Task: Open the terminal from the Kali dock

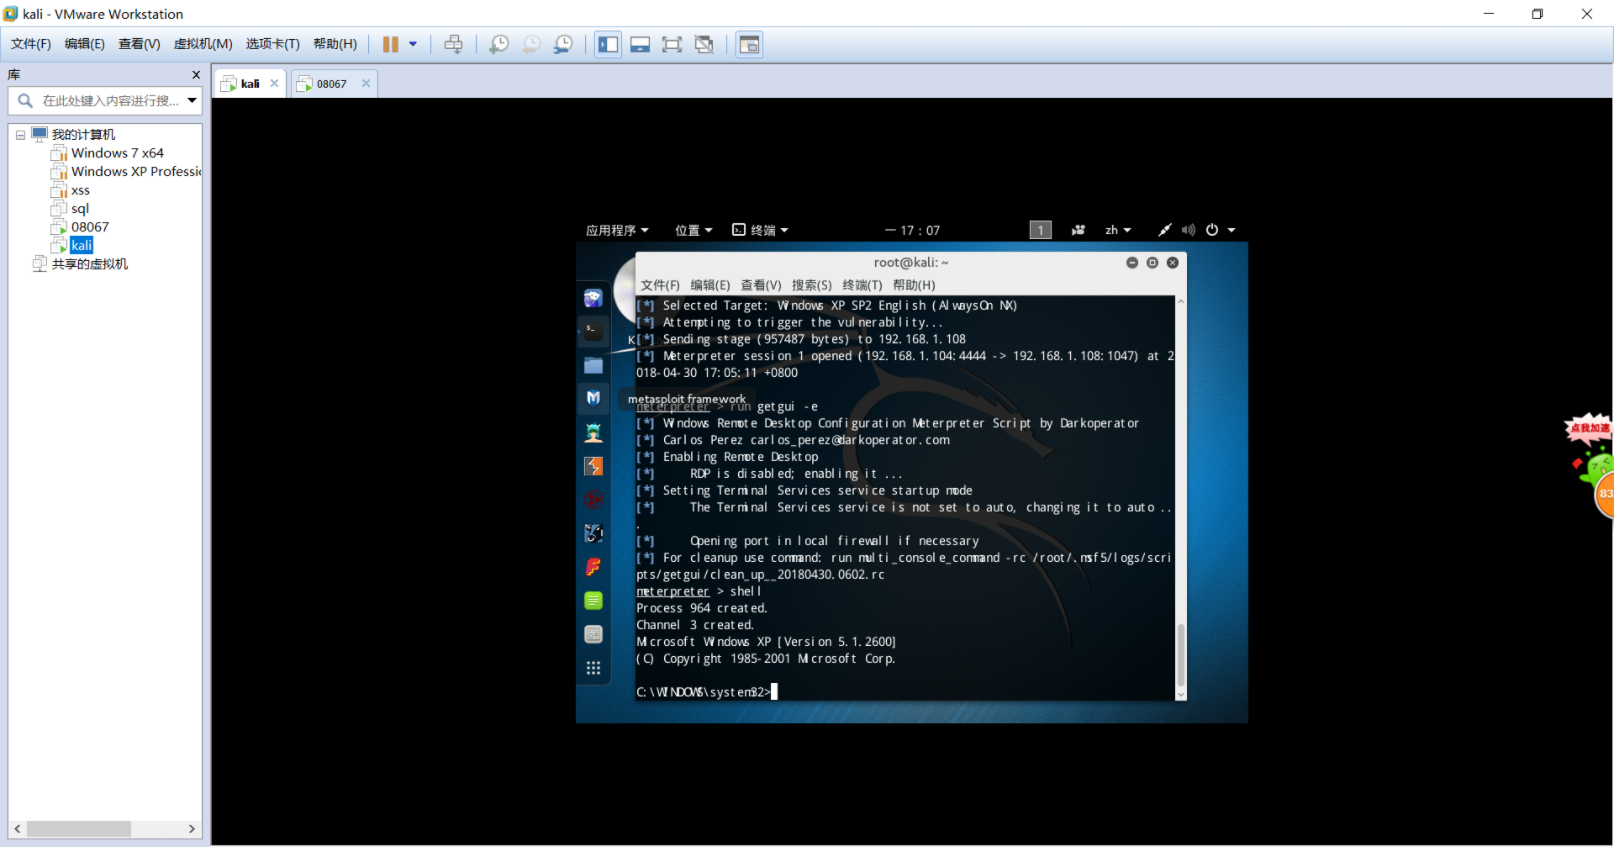Action: coord(593,331)
